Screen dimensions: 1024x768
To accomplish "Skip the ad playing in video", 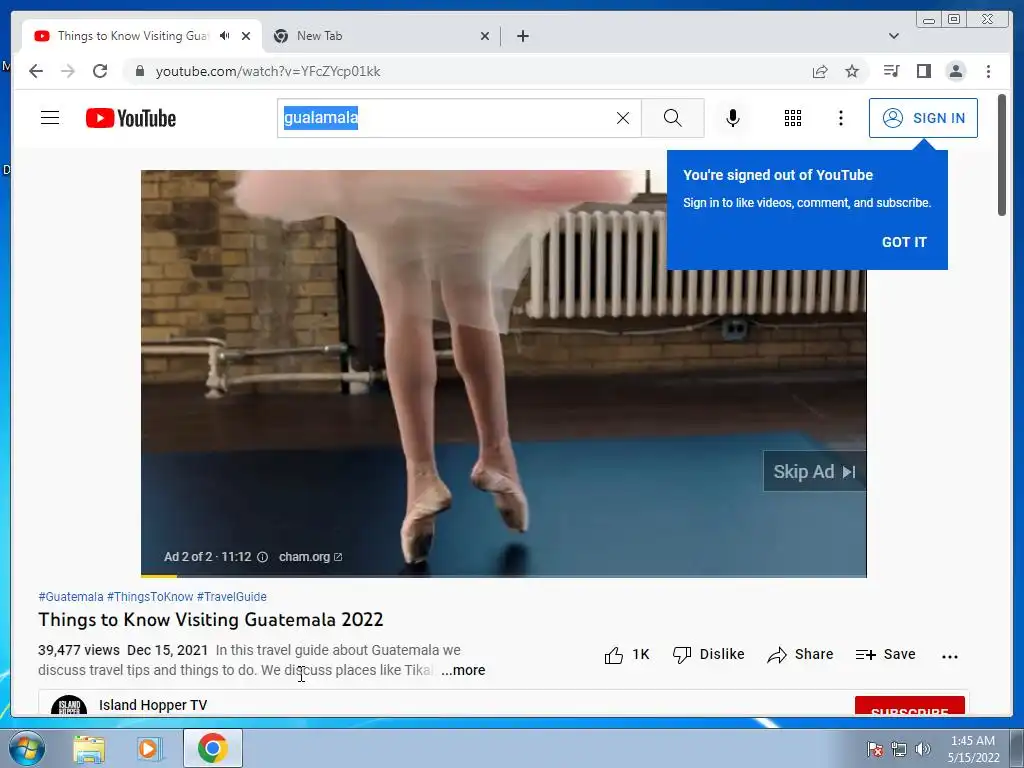I will pyautogui.click(x=814, y=472).
